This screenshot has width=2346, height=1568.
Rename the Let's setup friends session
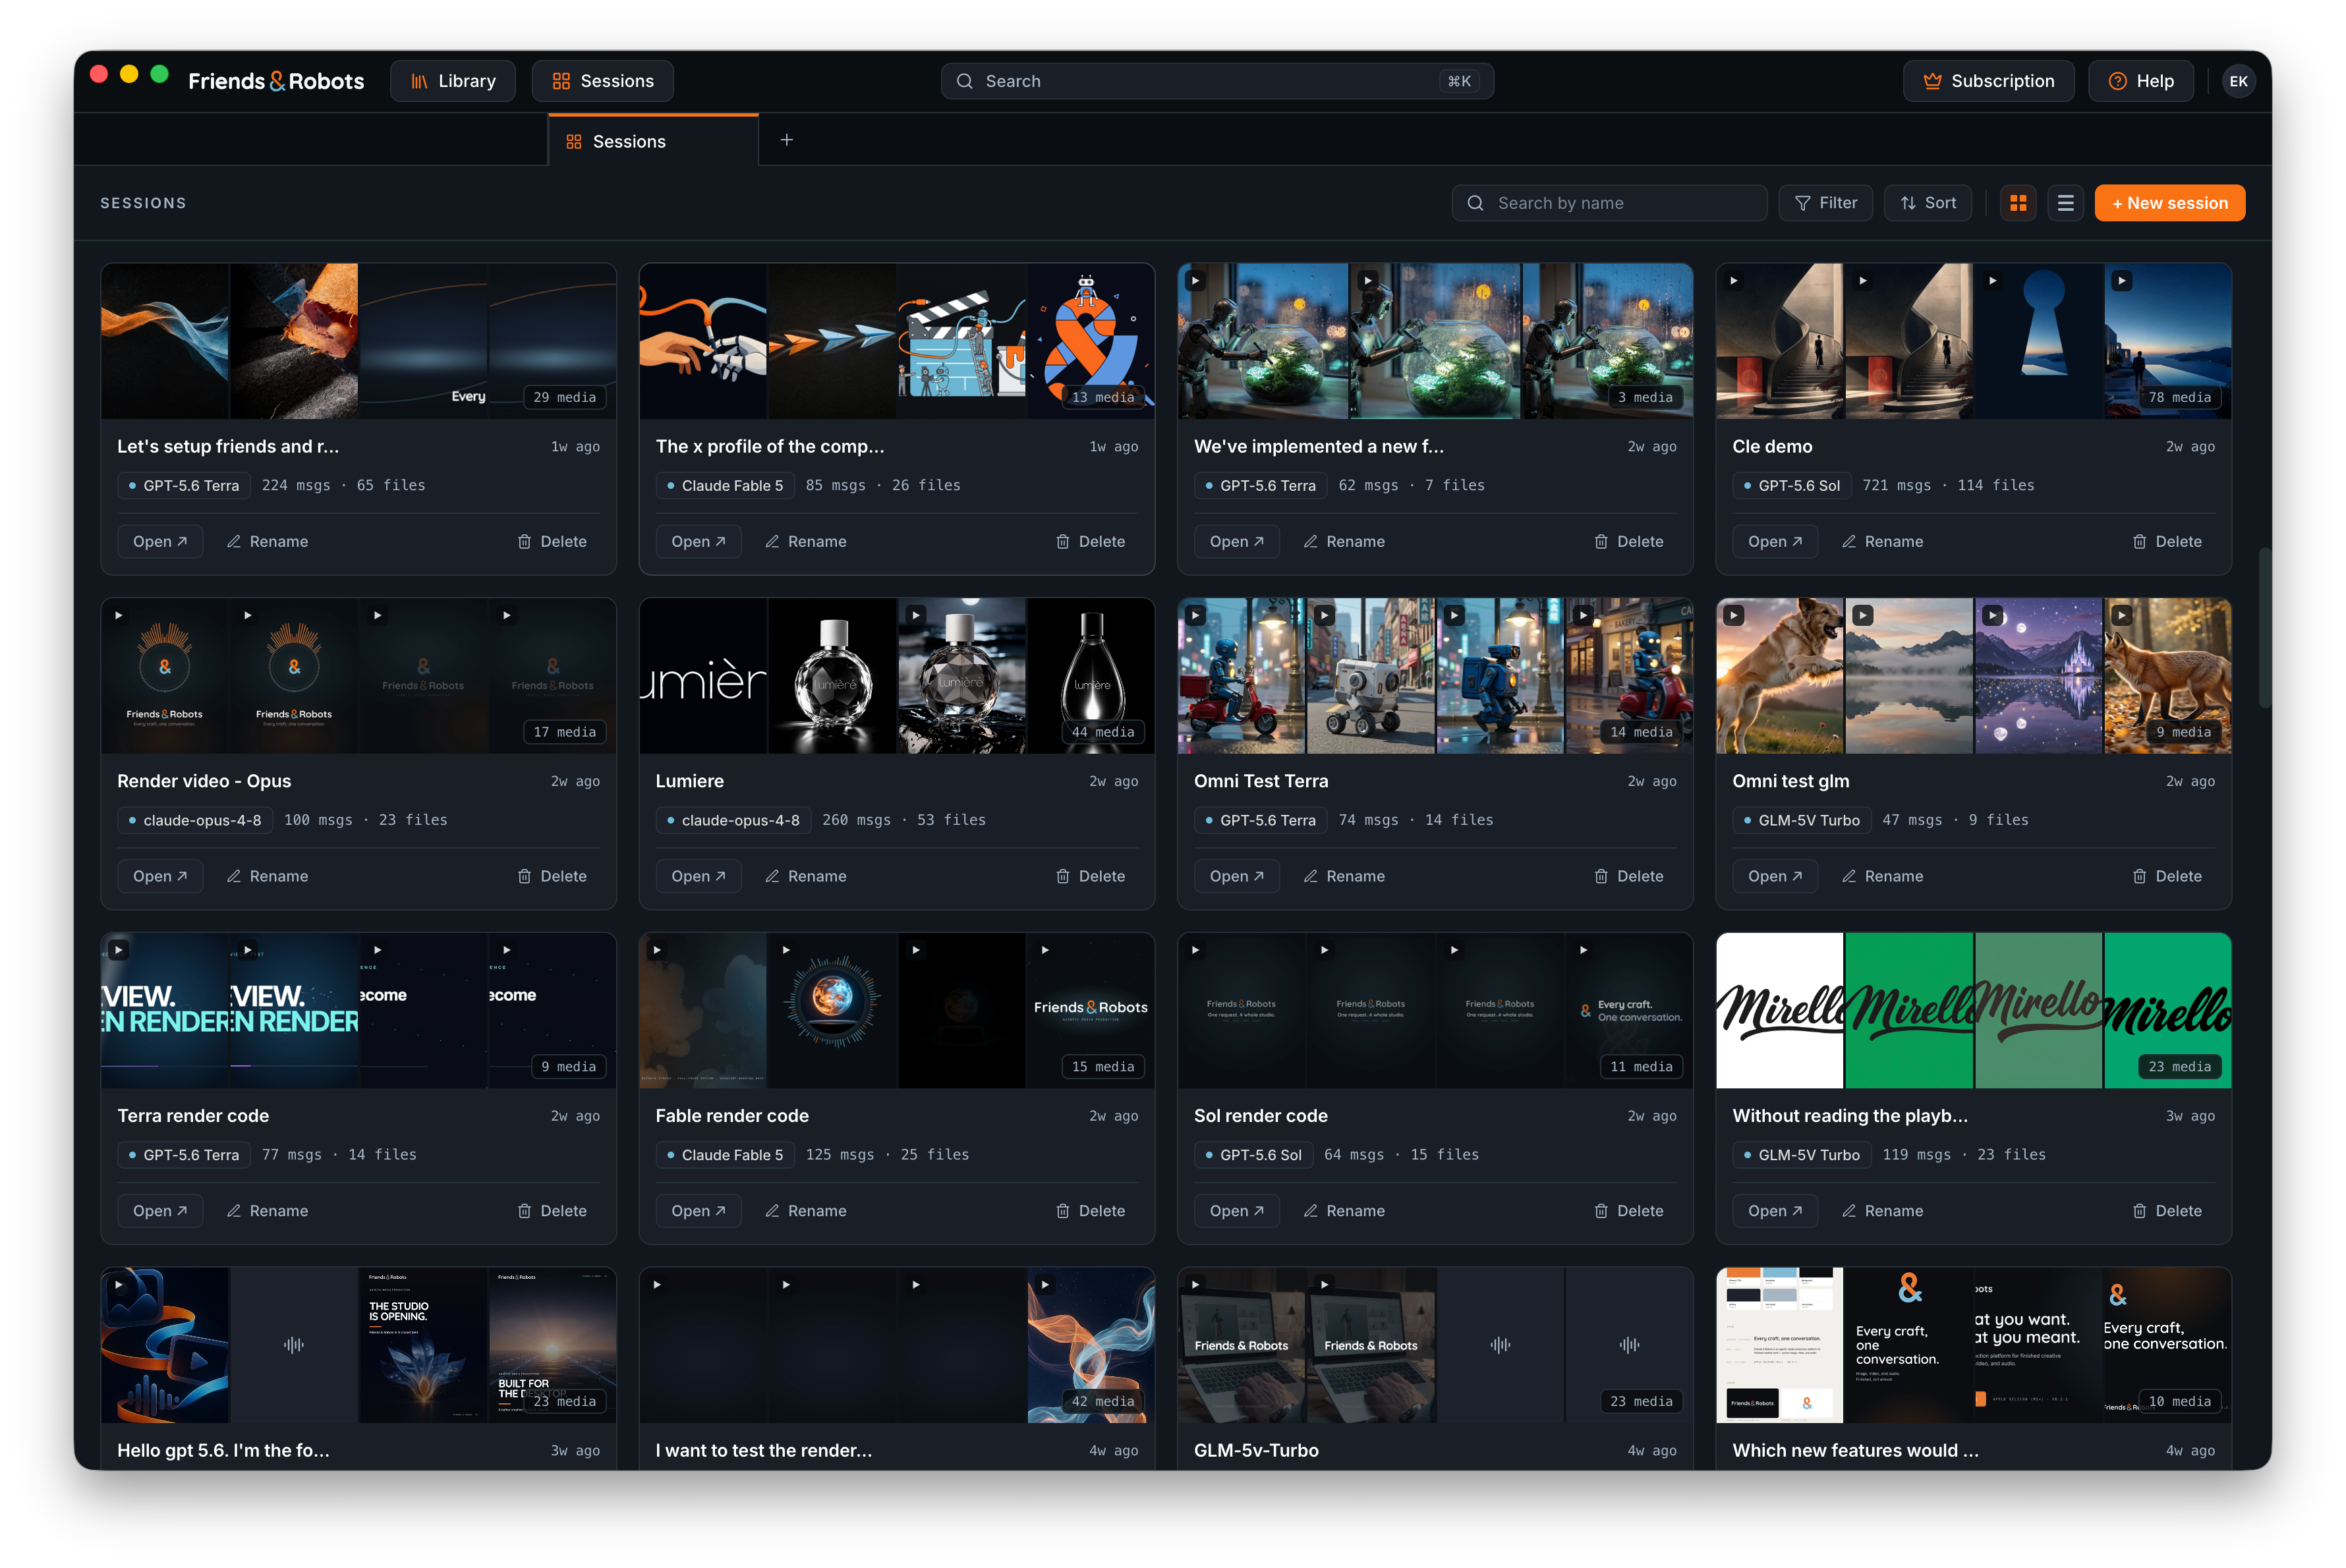(267, 541)
